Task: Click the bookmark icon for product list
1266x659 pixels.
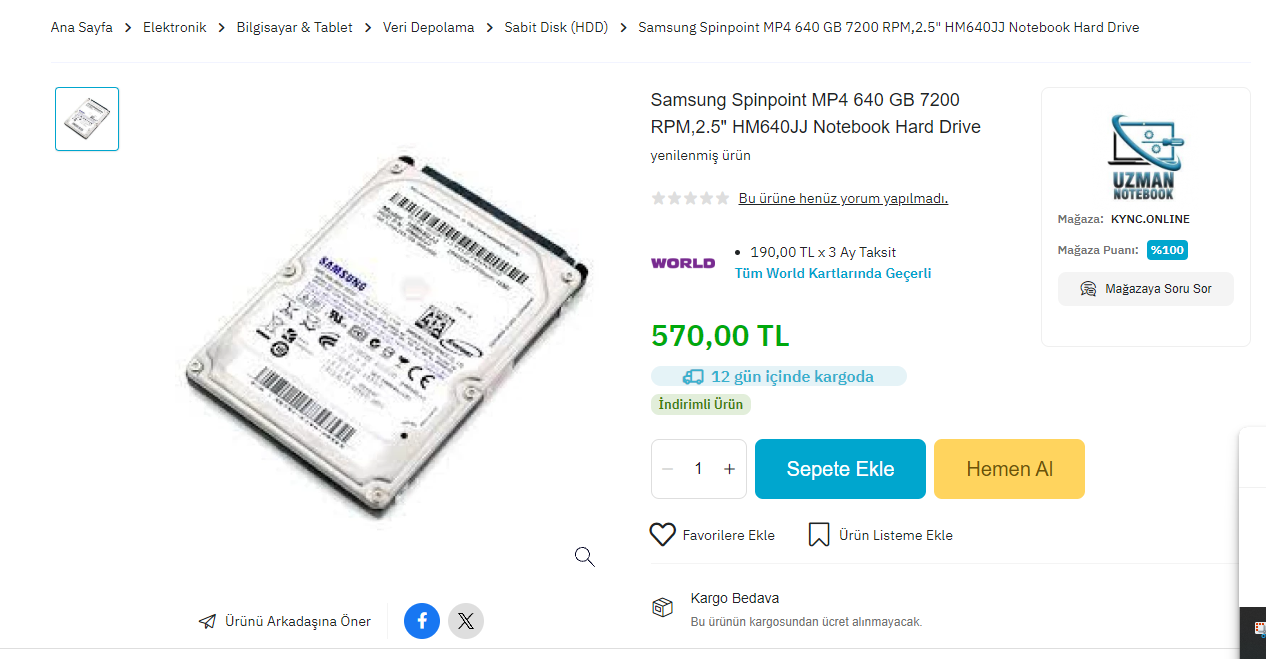Action: point(819,535)
